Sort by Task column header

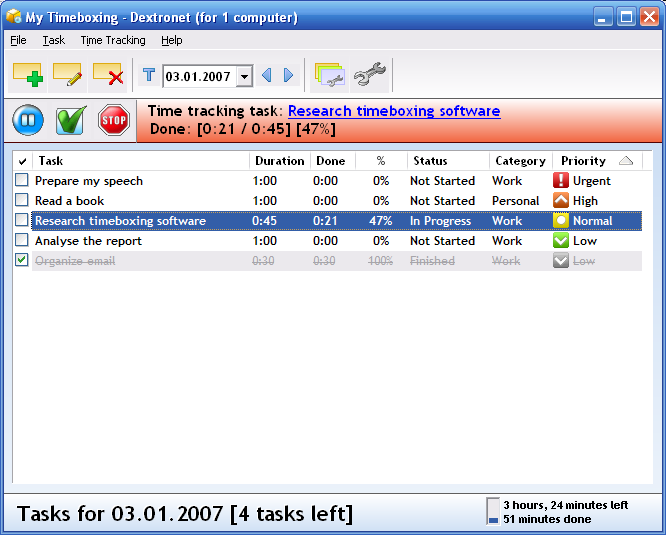click(x=141, y=161)
